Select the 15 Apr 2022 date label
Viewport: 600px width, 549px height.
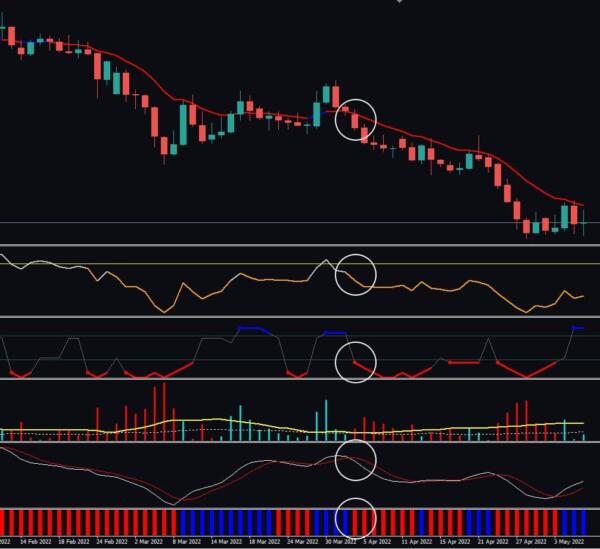tap(455, 542)
